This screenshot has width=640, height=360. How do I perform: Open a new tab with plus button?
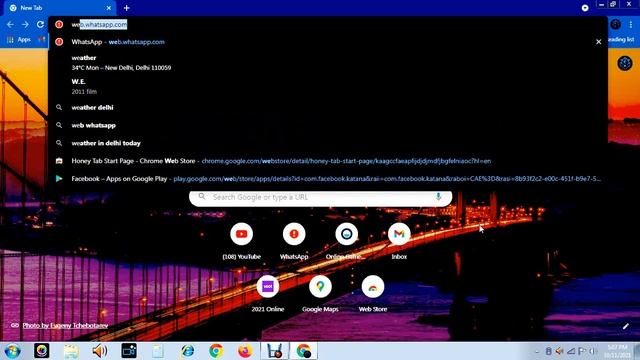pyautogui.click(x=127, y=8)
